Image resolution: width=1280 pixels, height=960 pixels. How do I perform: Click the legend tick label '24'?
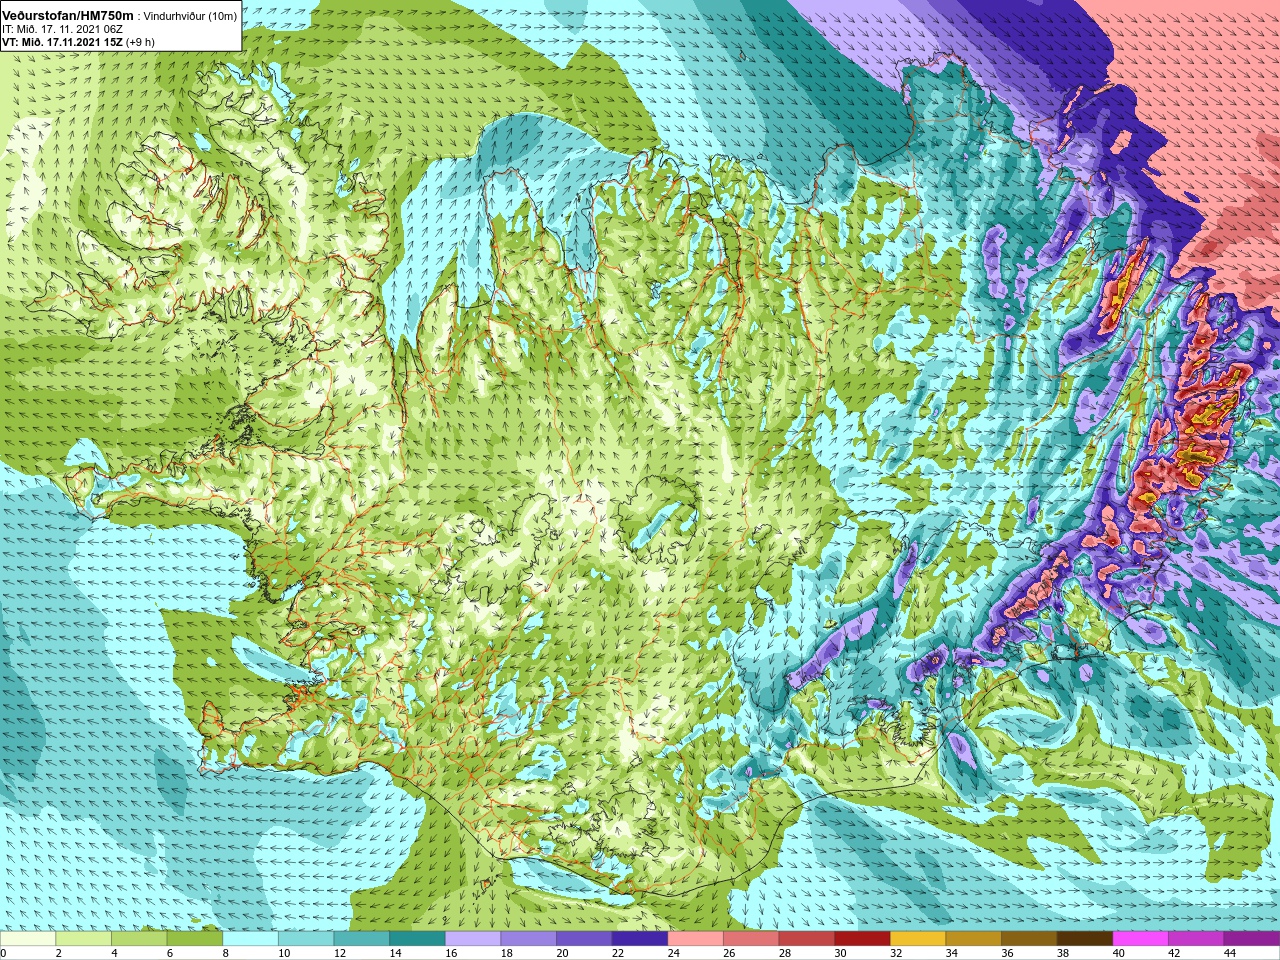coord(674,953)
